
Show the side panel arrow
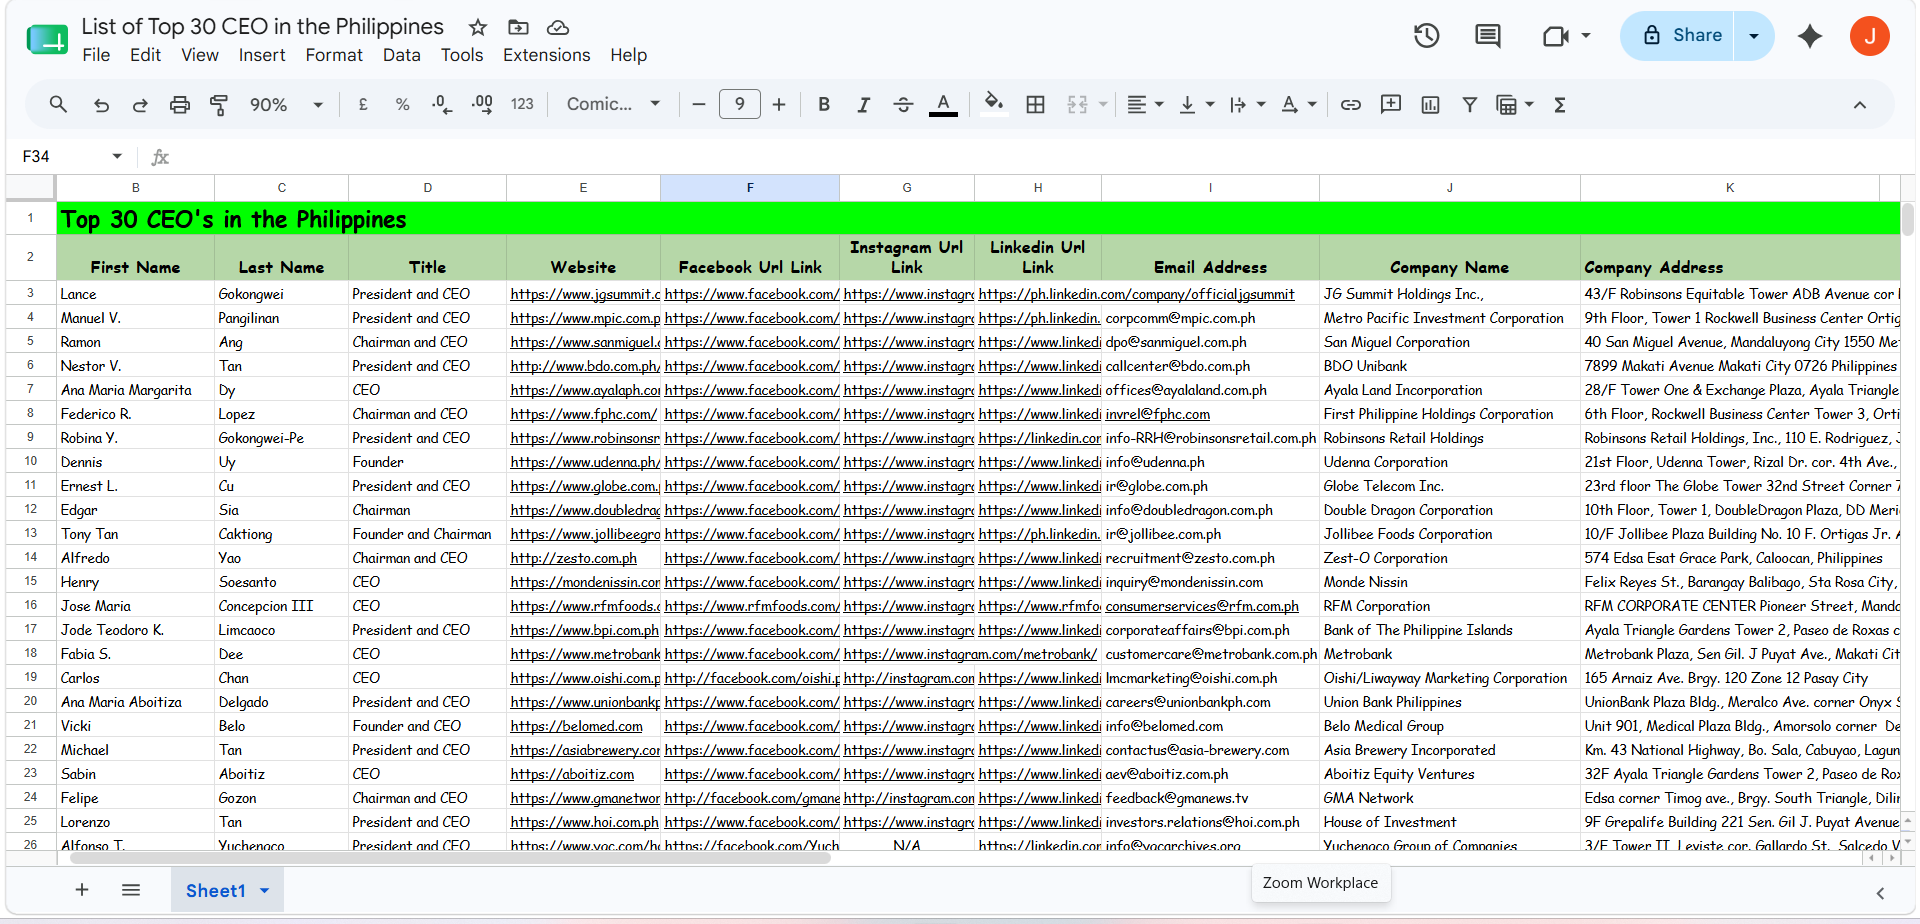[1880, 893]
